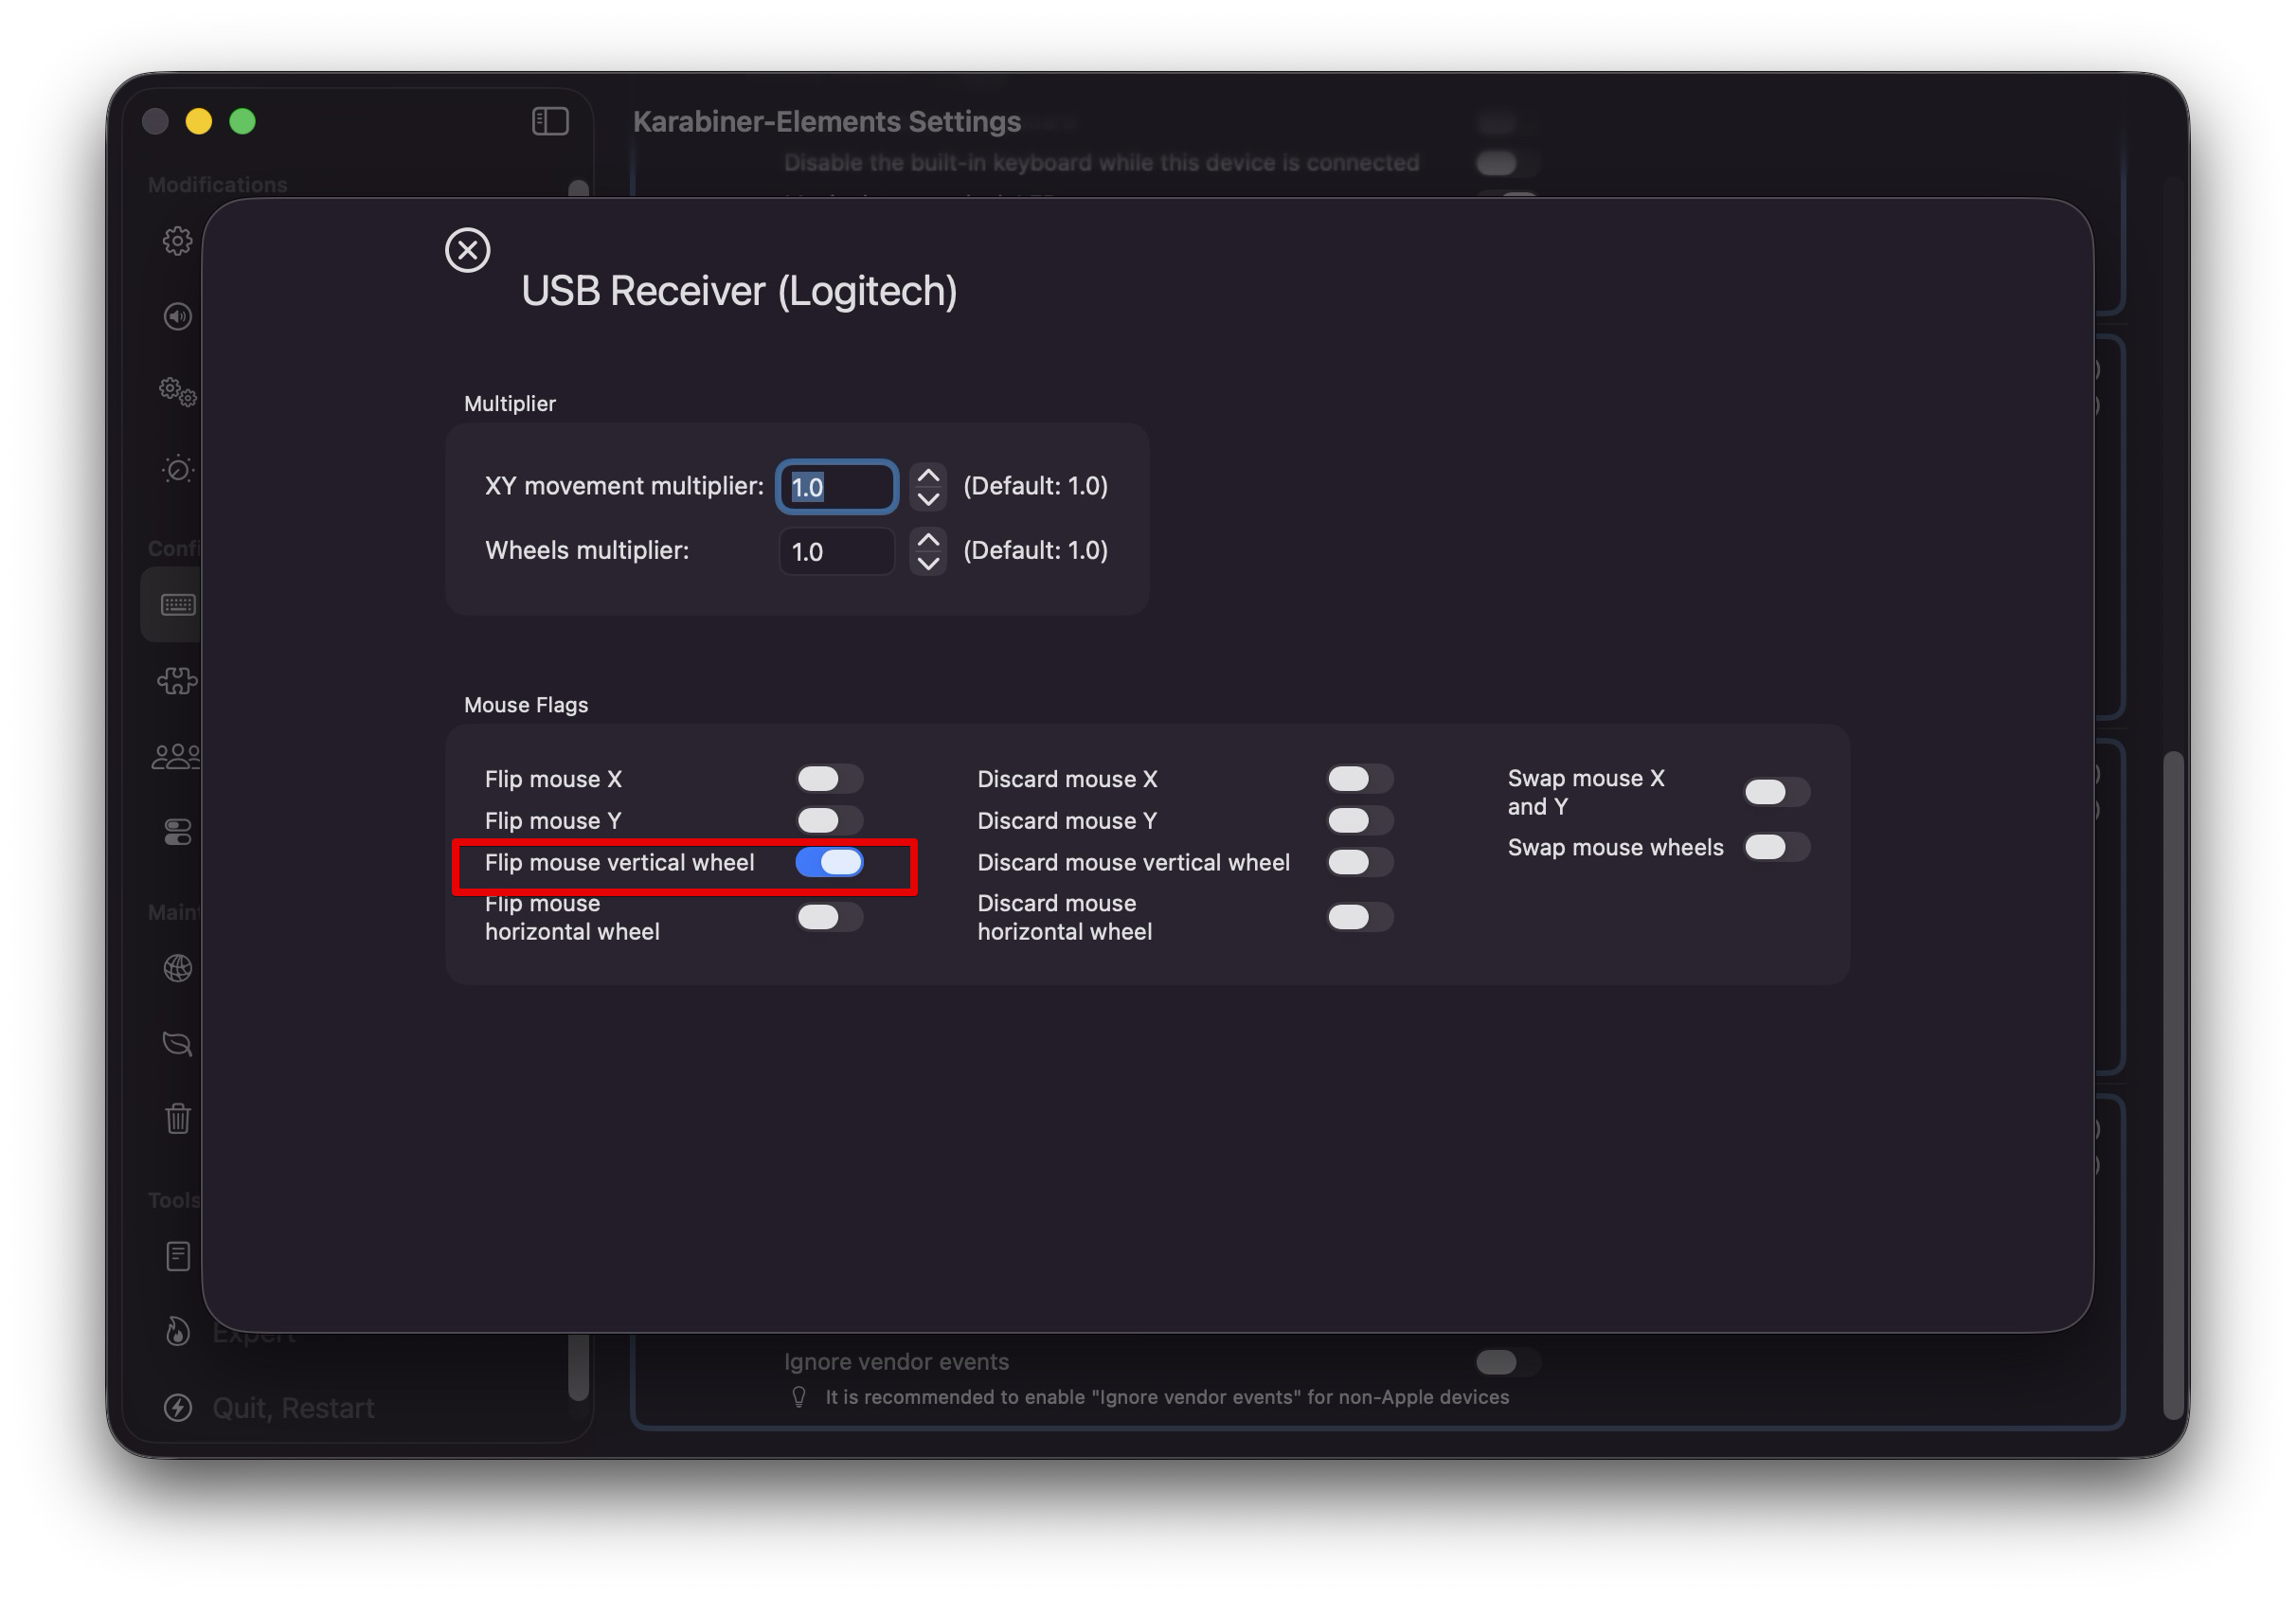Increase Wheels multiplier with up arrow
Viewport: 2296px width, 1599px height.
point(928,540)
